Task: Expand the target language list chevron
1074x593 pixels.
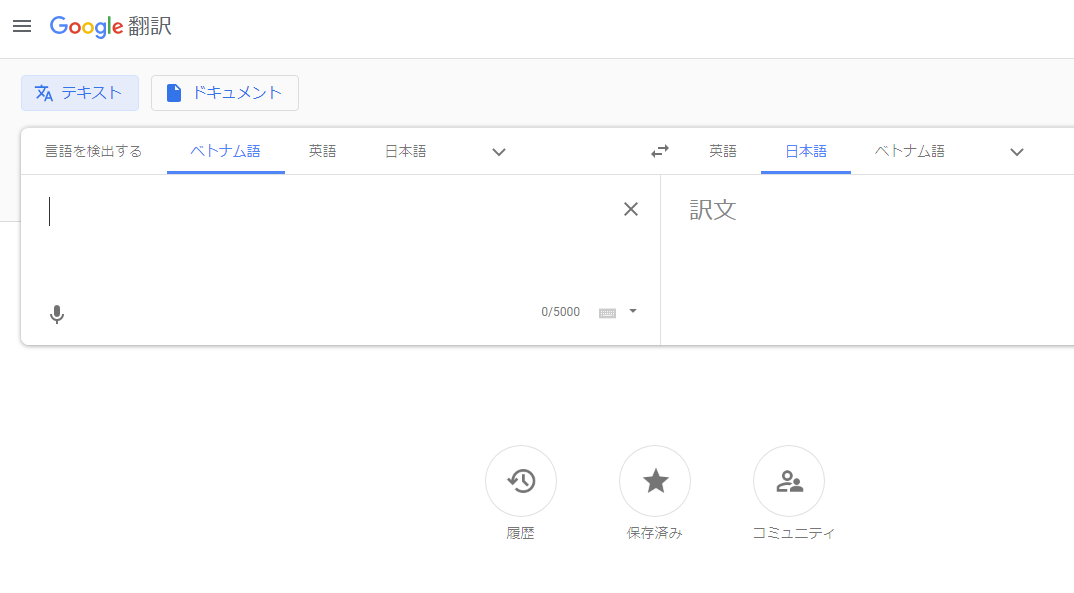Action: tap(1016, 152)
